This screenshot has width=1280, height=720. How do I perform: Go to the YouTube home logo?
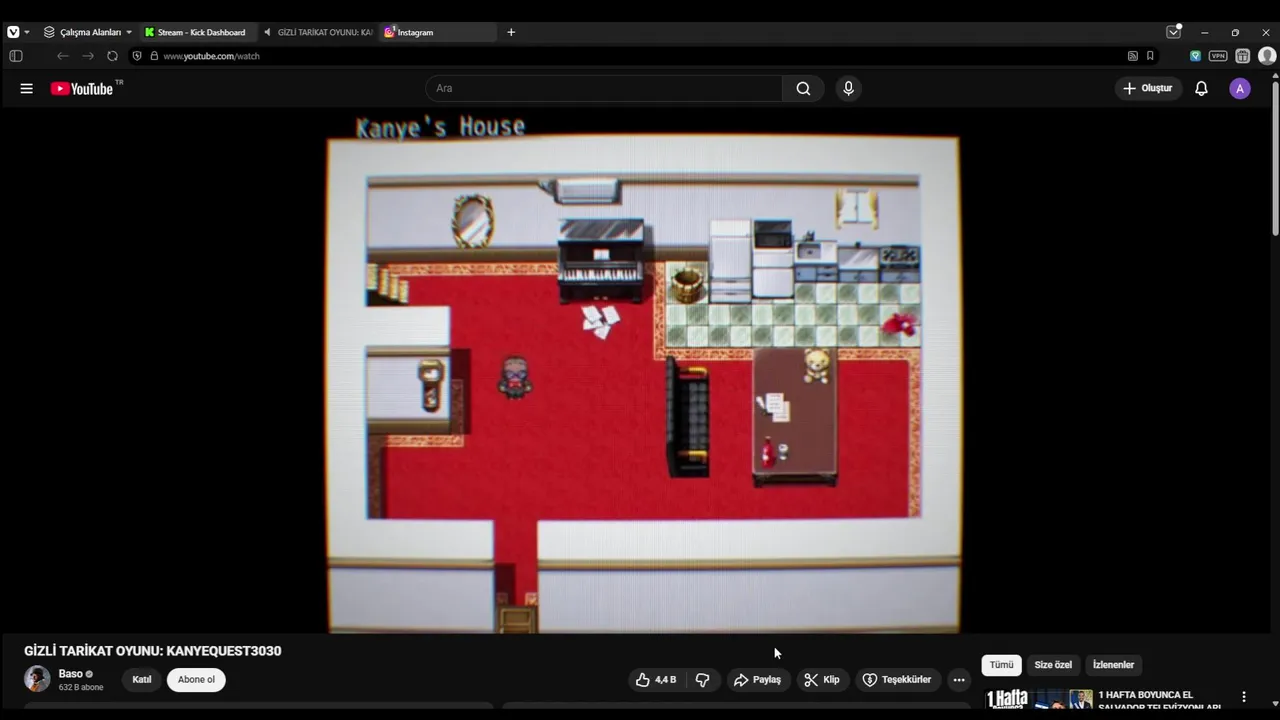pos(82,88)
